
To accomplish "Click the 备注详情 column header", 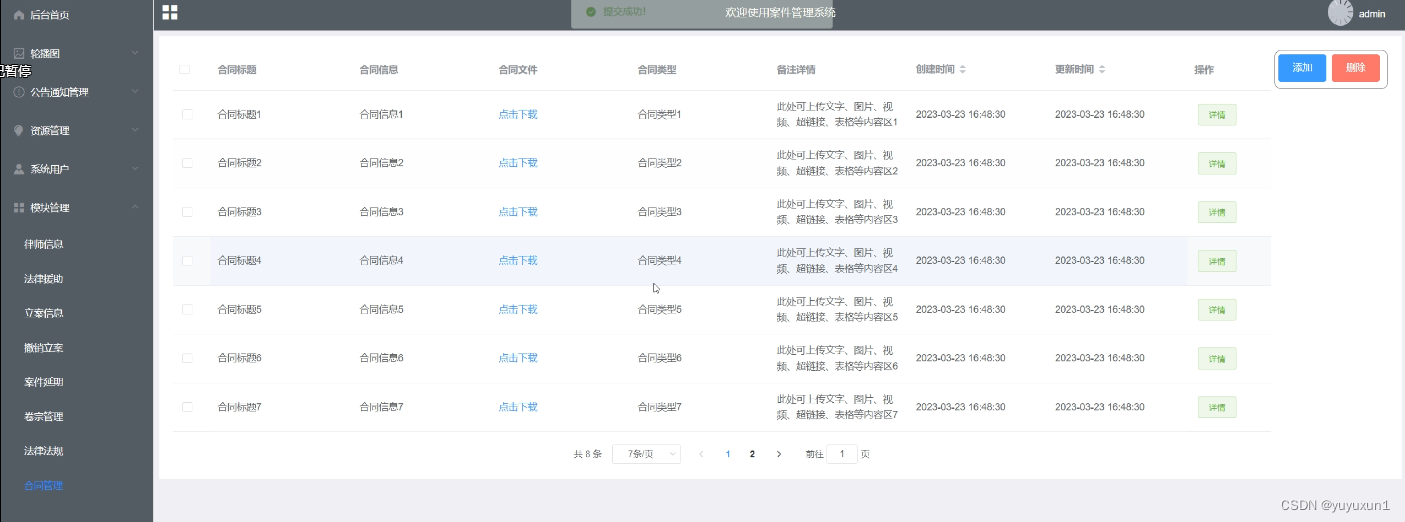I will 796,70.
